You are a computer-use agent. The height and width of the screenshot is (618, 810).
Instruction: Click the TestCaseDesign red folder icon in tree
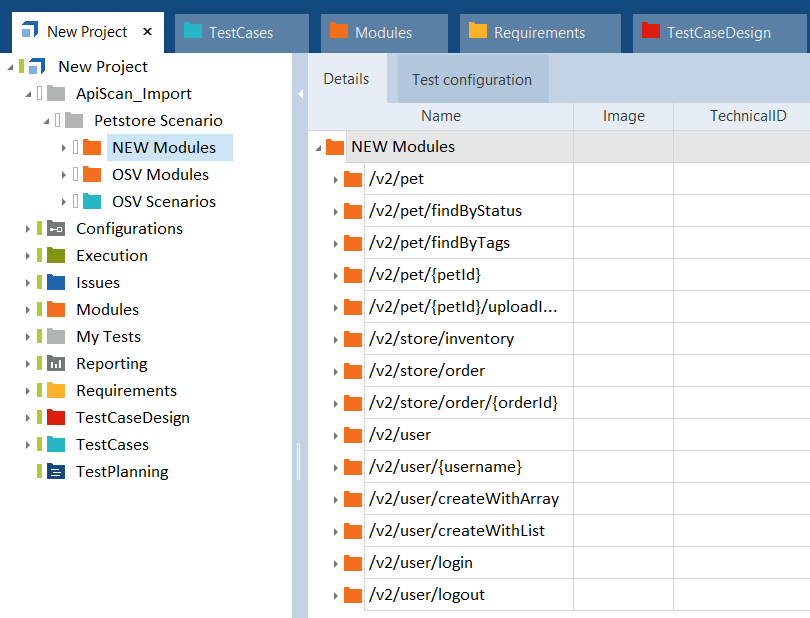click(x=56, y=417)
